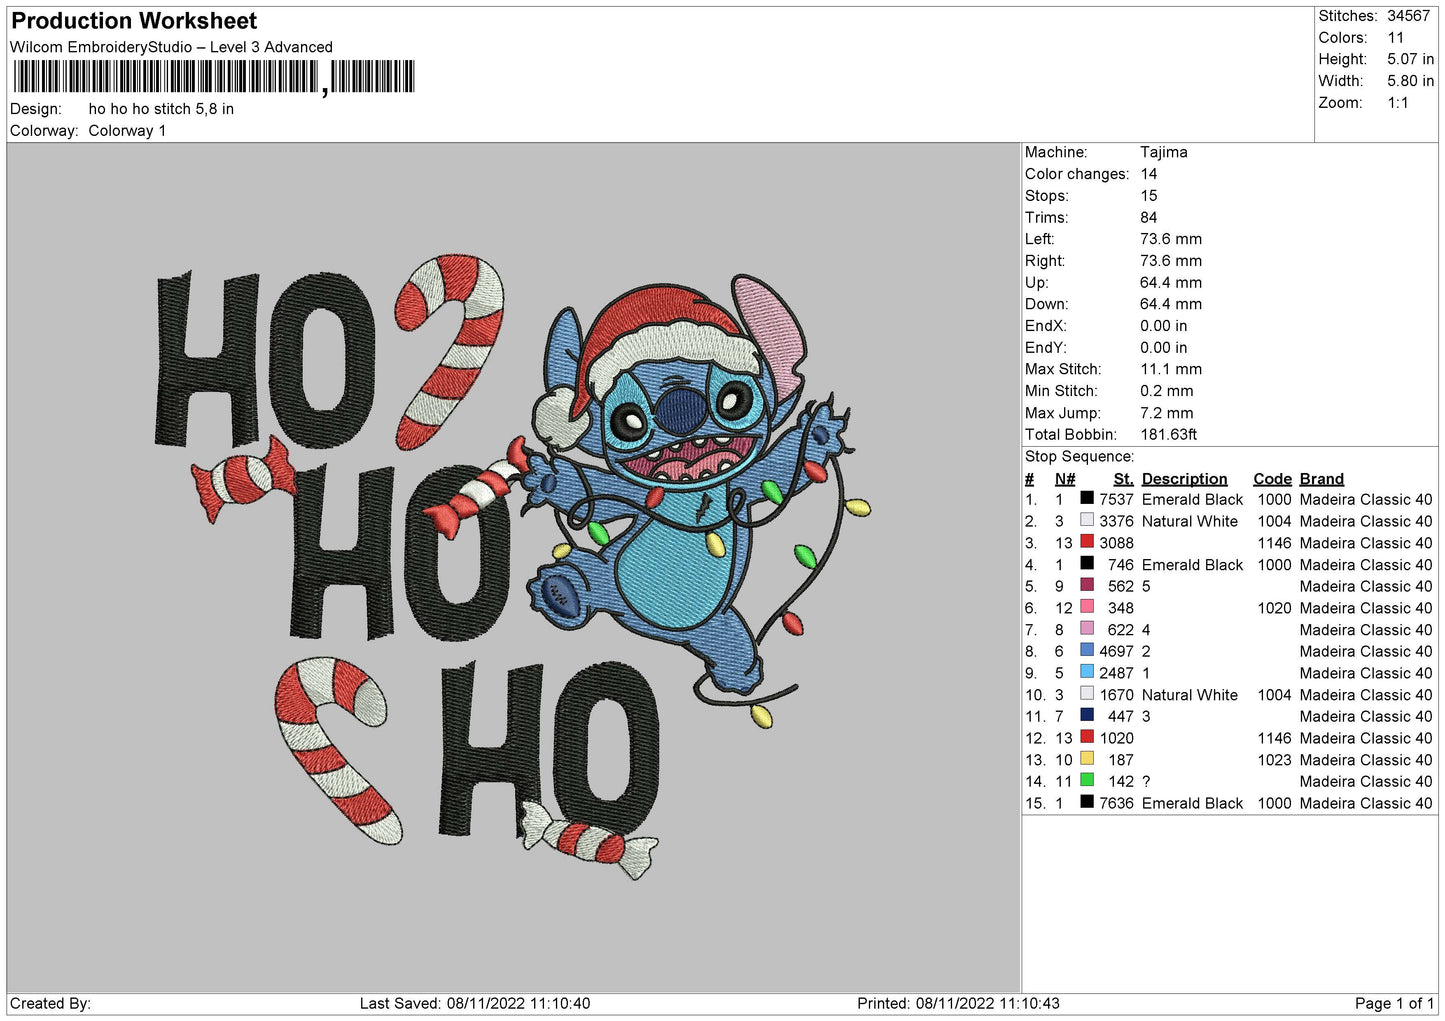
Task: Click the Colors value '11'
Action: coord(1395,38)
